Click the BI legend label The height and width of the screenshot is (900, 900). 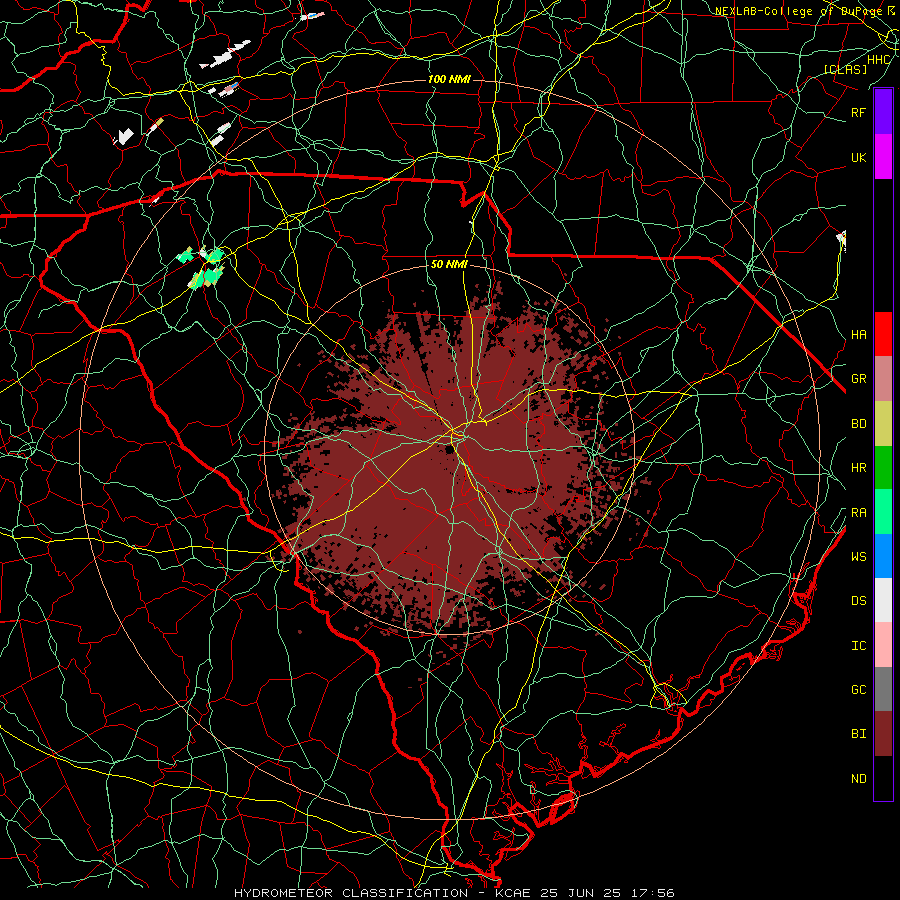859,734
